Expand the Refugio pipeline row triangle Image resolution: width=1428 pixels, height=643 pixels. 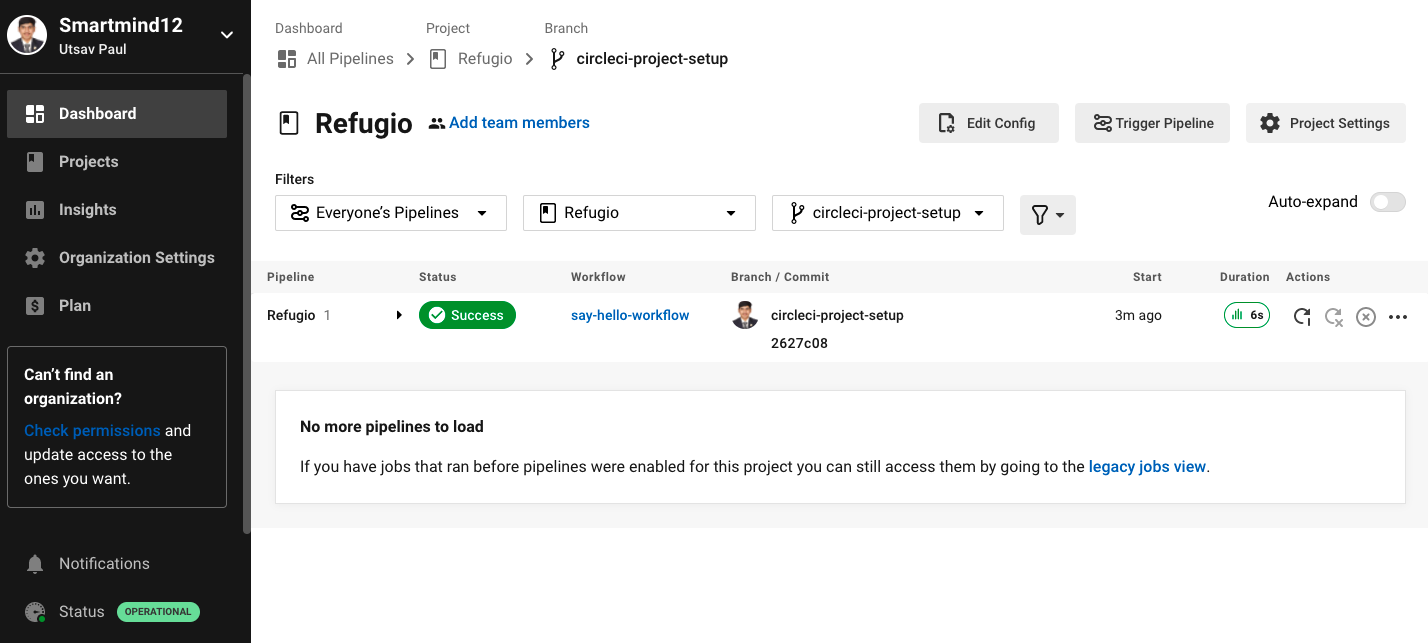(x=399, y=315)
